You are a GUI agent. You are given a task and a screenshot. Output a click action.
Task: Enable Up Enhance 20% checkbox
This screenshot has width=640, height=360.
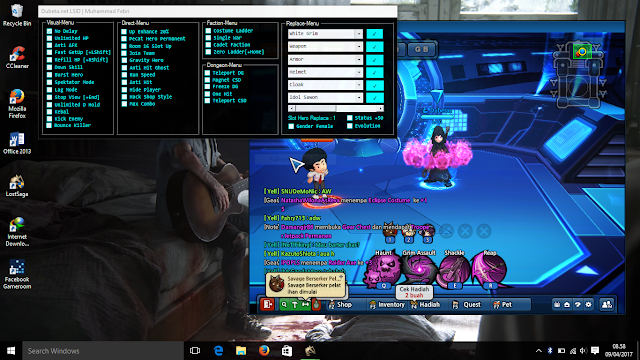124,31
